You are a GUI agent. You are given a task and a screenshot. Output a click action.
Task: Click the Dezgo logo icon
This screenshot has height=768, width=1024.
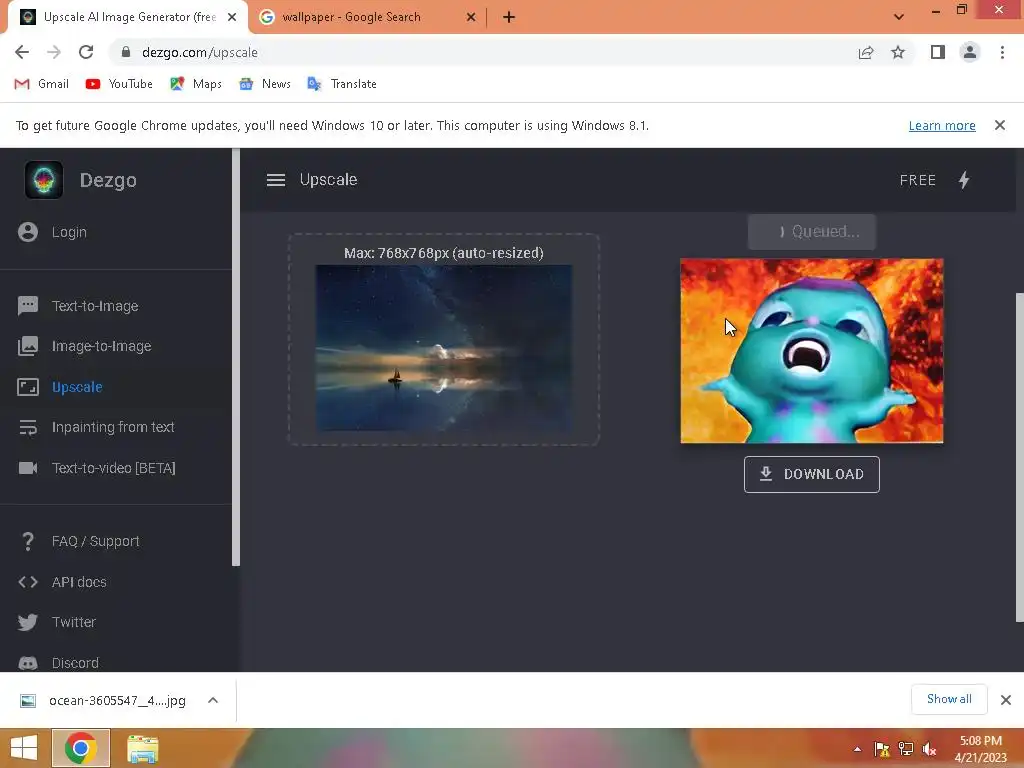(44, 180)
